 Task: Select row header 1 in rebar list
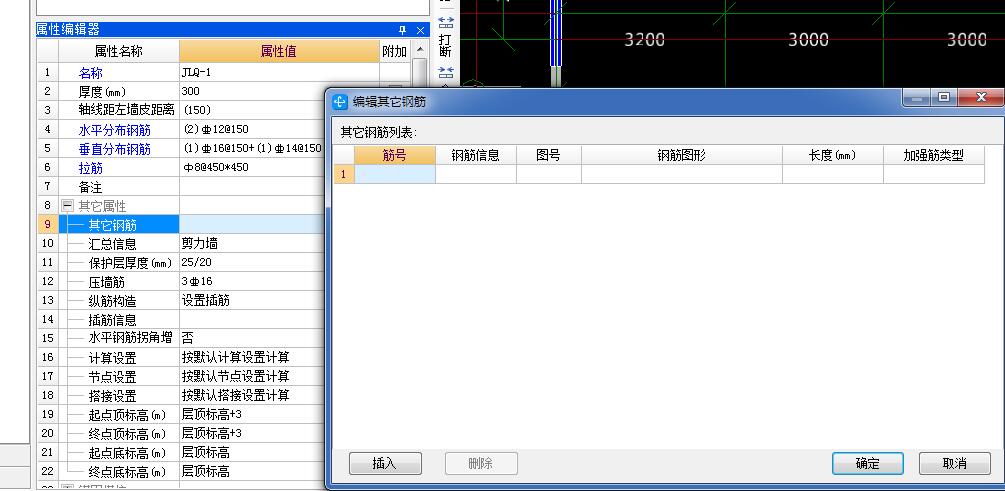(x=344, y=174)
